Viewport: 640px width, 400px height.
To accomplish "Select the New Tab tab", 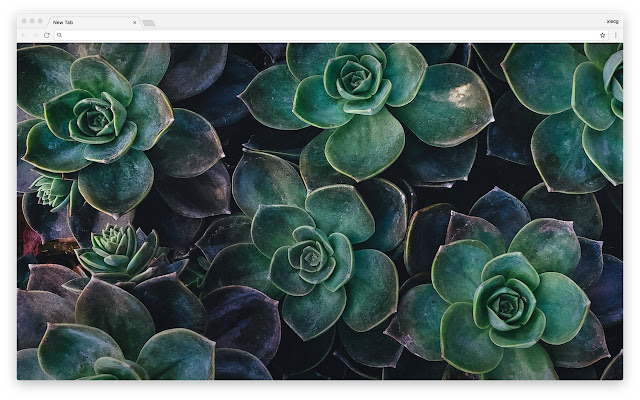I will [x=94, y=22].
